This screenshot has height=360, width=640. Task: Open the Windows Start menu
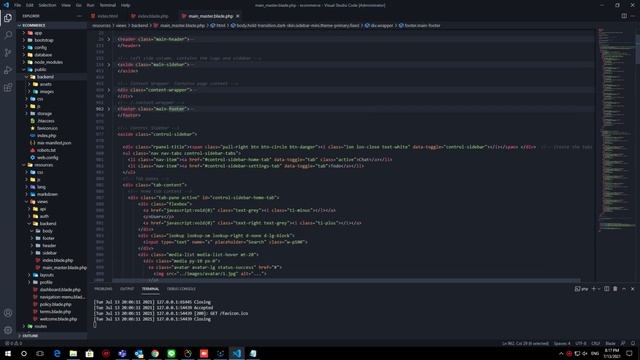pos(8,353)
